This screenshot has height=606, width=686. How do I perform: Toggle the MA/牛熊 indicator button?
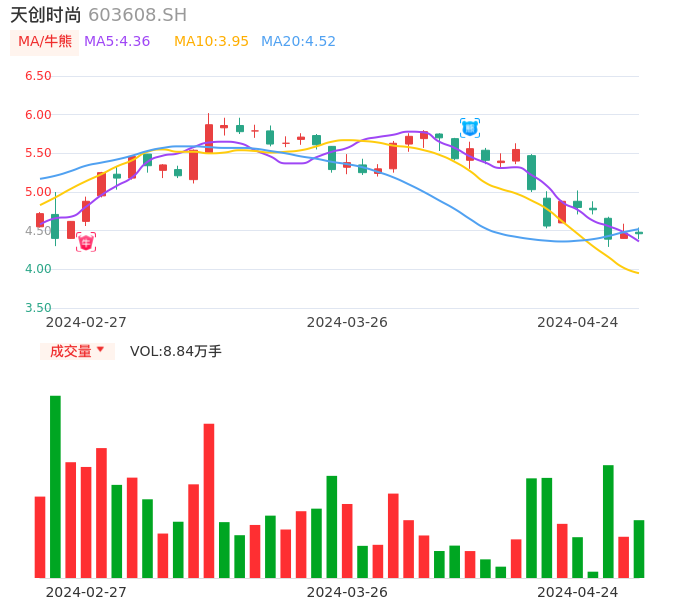click(x=45, y=42)
